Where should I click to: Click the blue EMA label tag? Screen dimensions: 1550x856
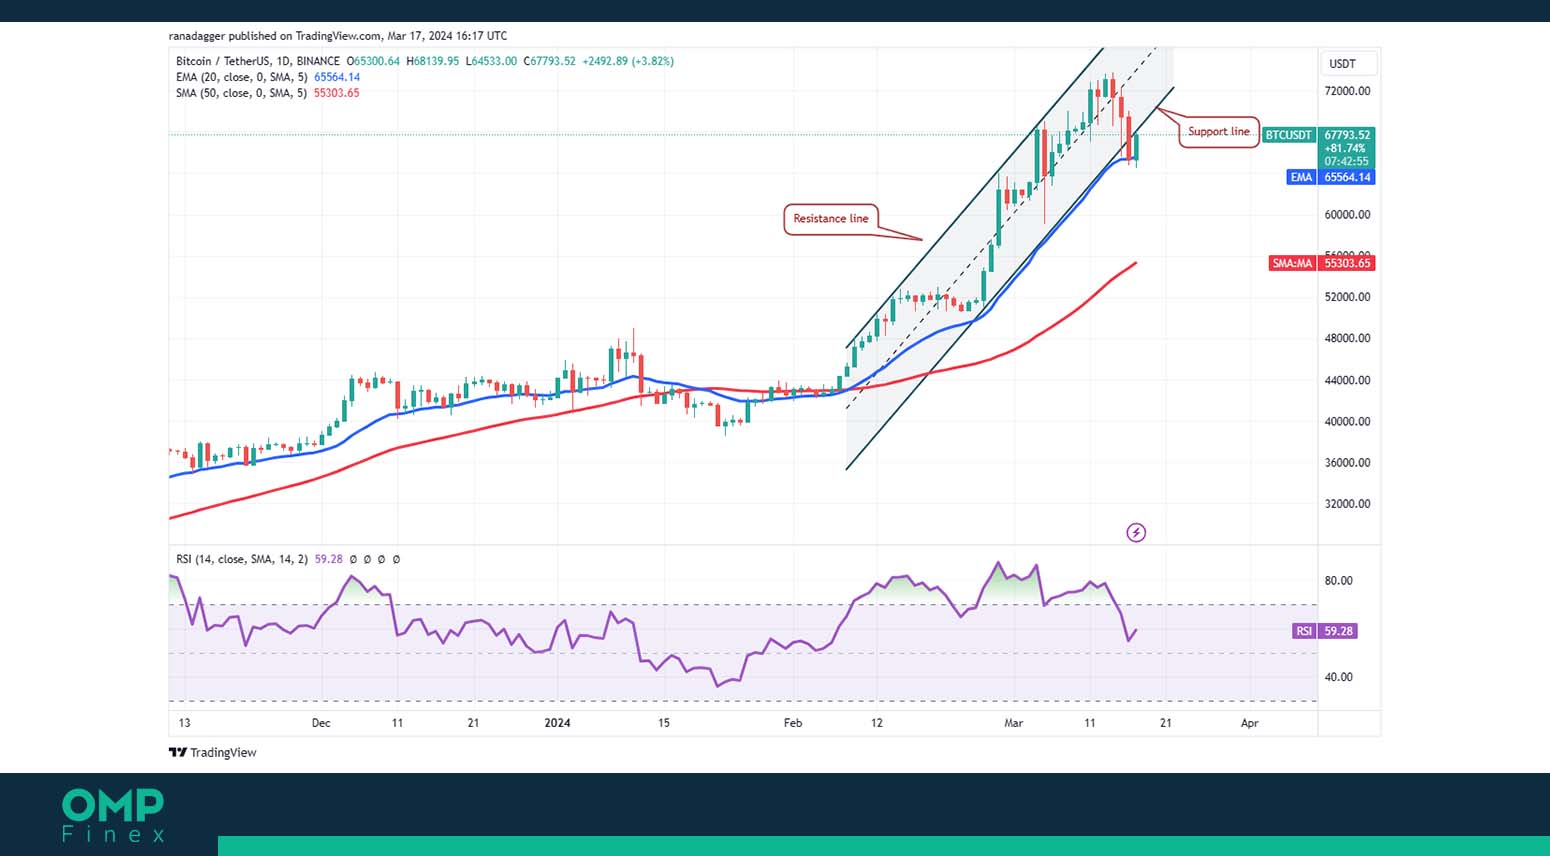(x=1301, y=177)
